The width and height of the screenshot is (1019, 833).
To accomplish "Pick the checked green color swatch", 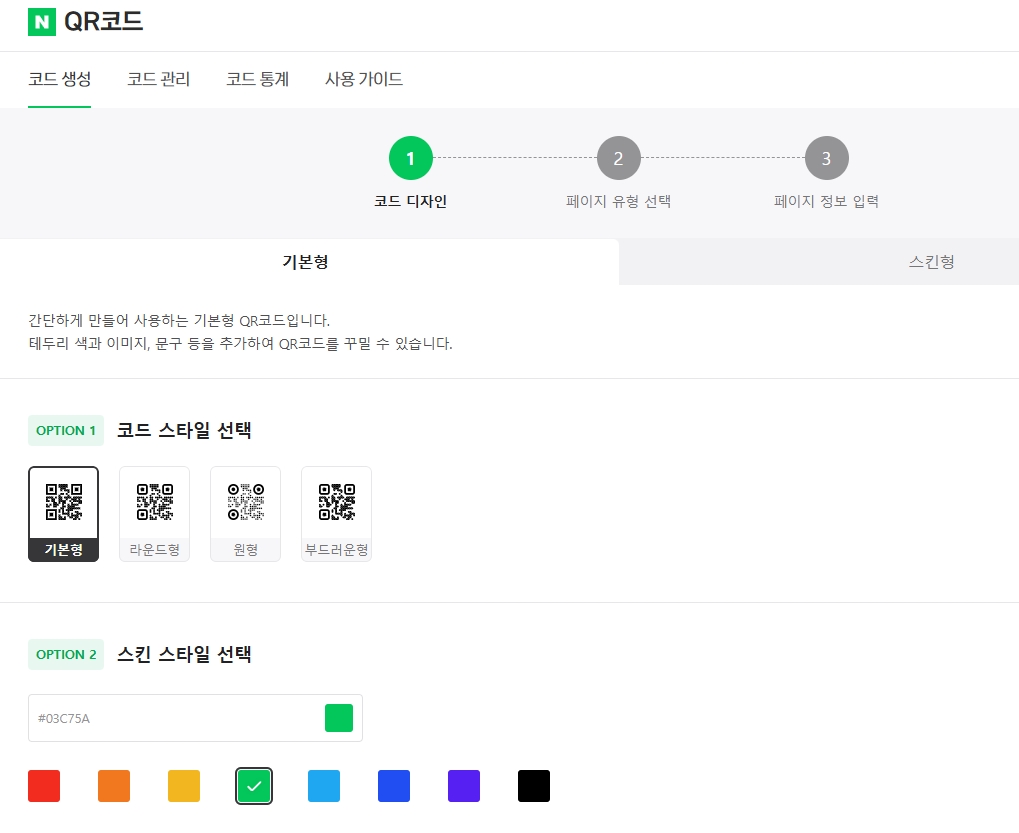I will 254,786.
